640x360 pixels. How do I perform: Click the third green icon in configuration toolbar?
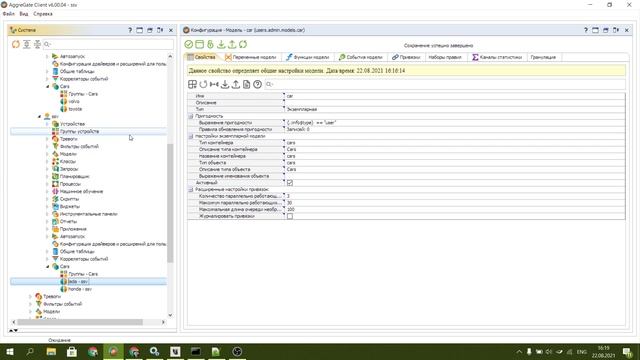(210, 44)
